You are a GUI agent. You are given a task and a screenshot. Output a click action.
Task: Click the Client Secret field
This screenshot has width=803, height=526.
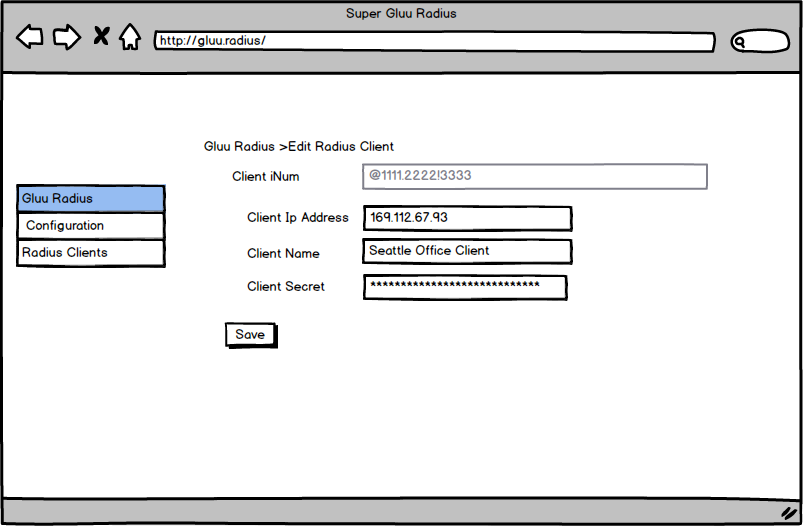coord(465,287)
